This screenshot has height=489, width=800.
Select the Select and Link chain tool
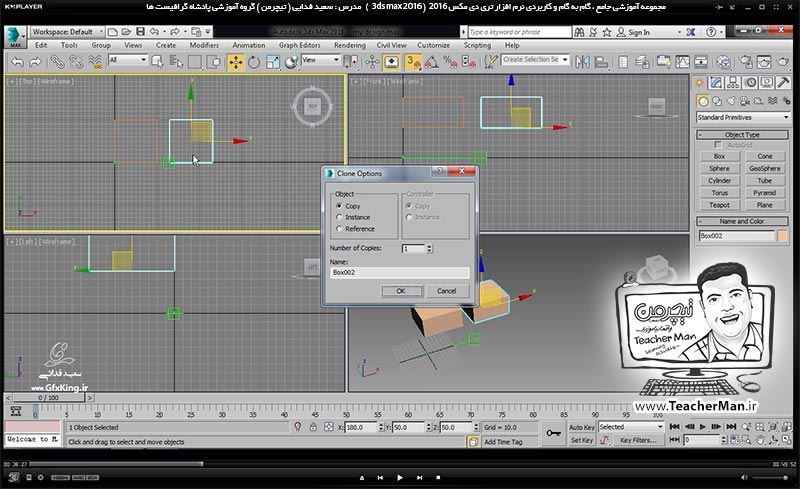[57, 62]
